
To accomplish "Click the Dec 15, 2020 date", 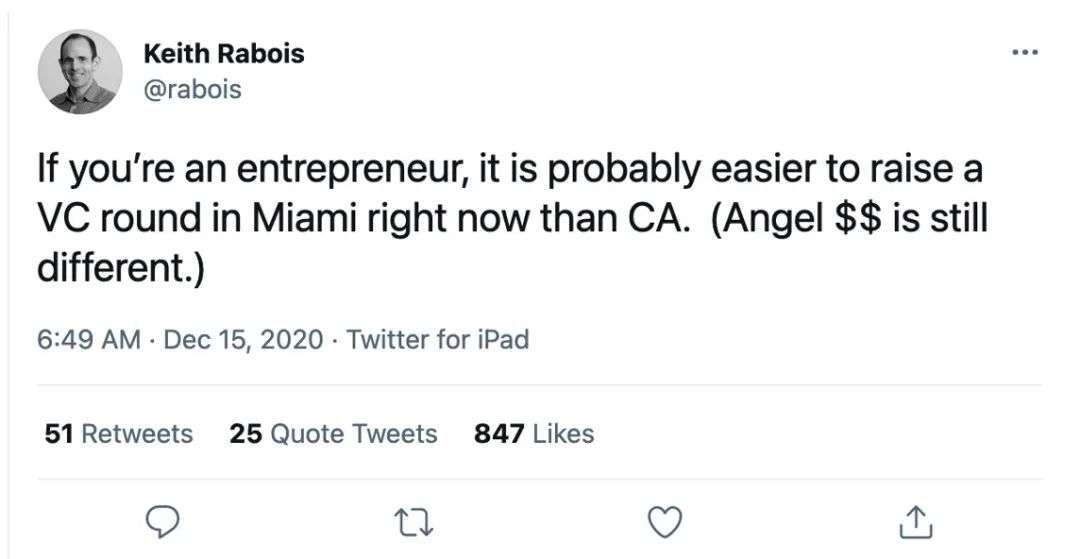I will click(243, 340).
